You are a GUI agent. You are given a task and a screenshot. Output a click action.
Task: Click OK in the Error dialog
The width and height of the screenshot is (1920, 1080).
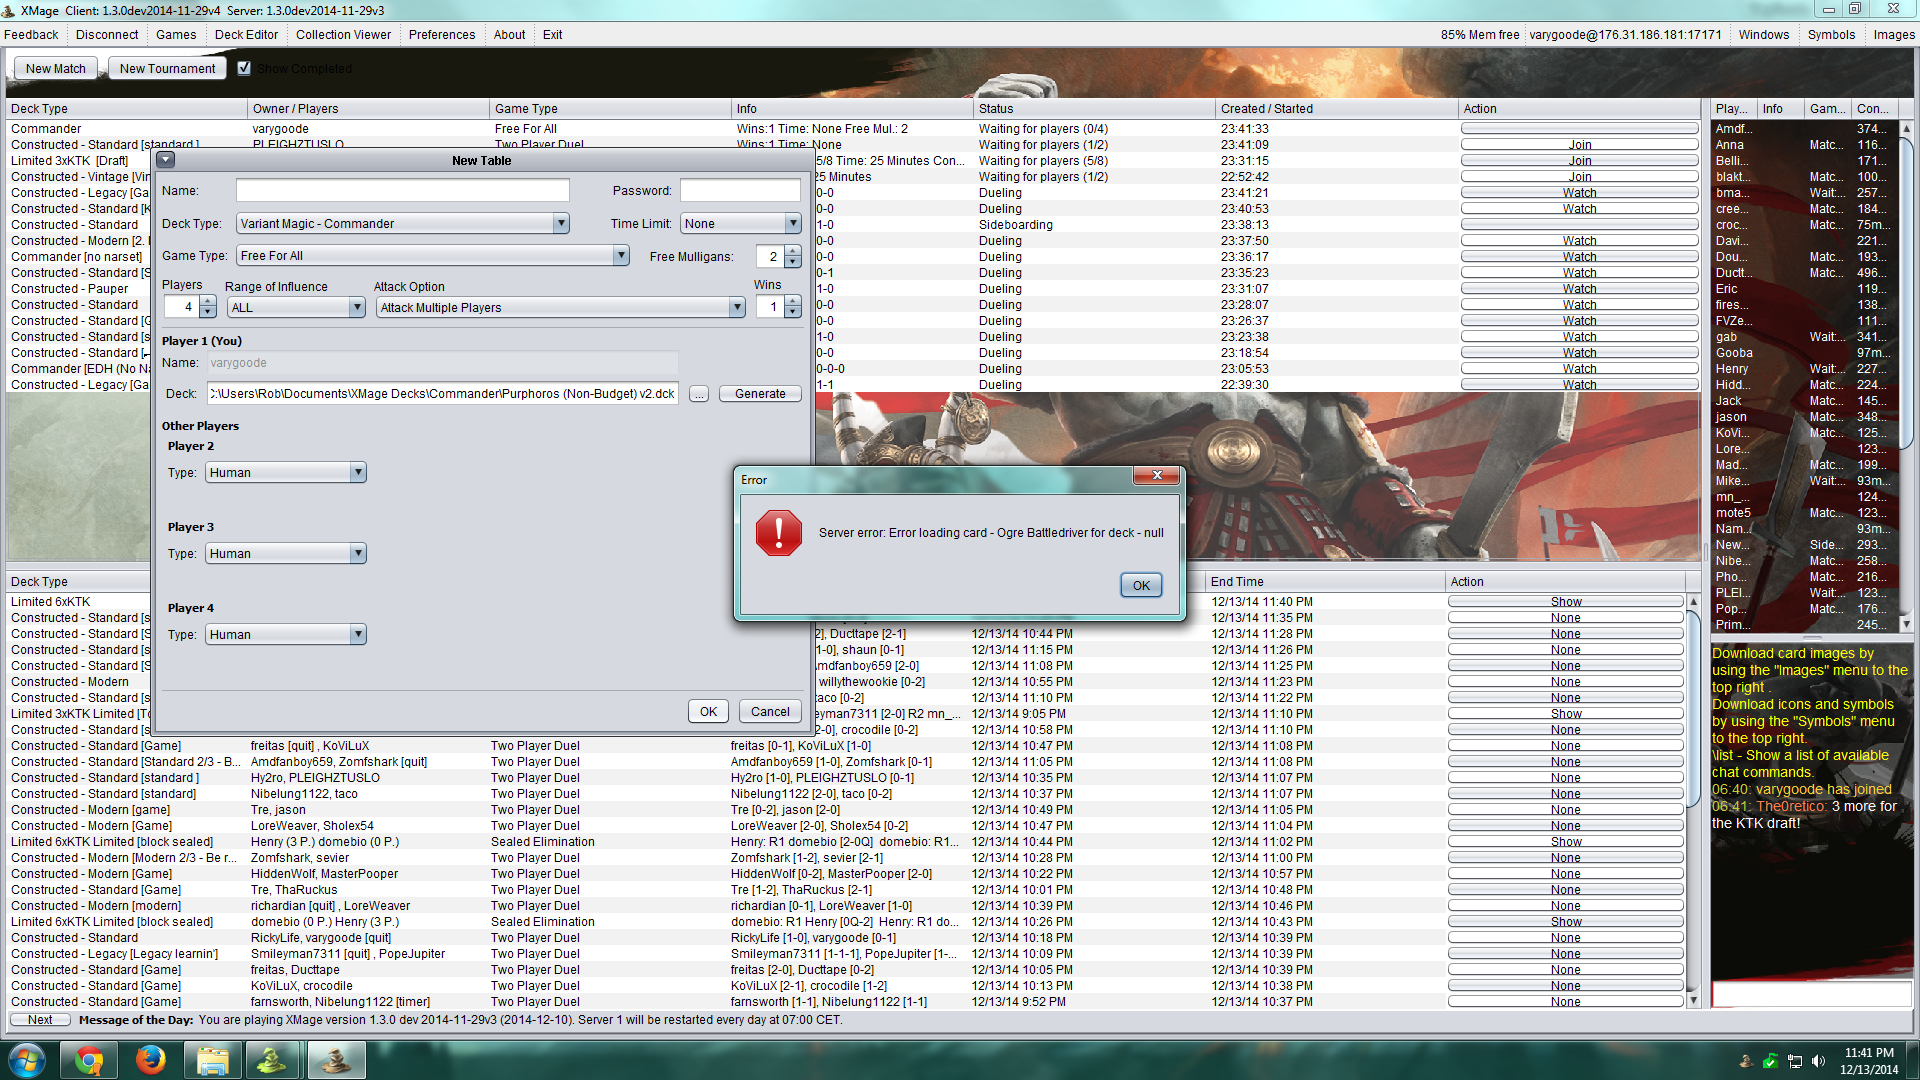point(1141,585)
